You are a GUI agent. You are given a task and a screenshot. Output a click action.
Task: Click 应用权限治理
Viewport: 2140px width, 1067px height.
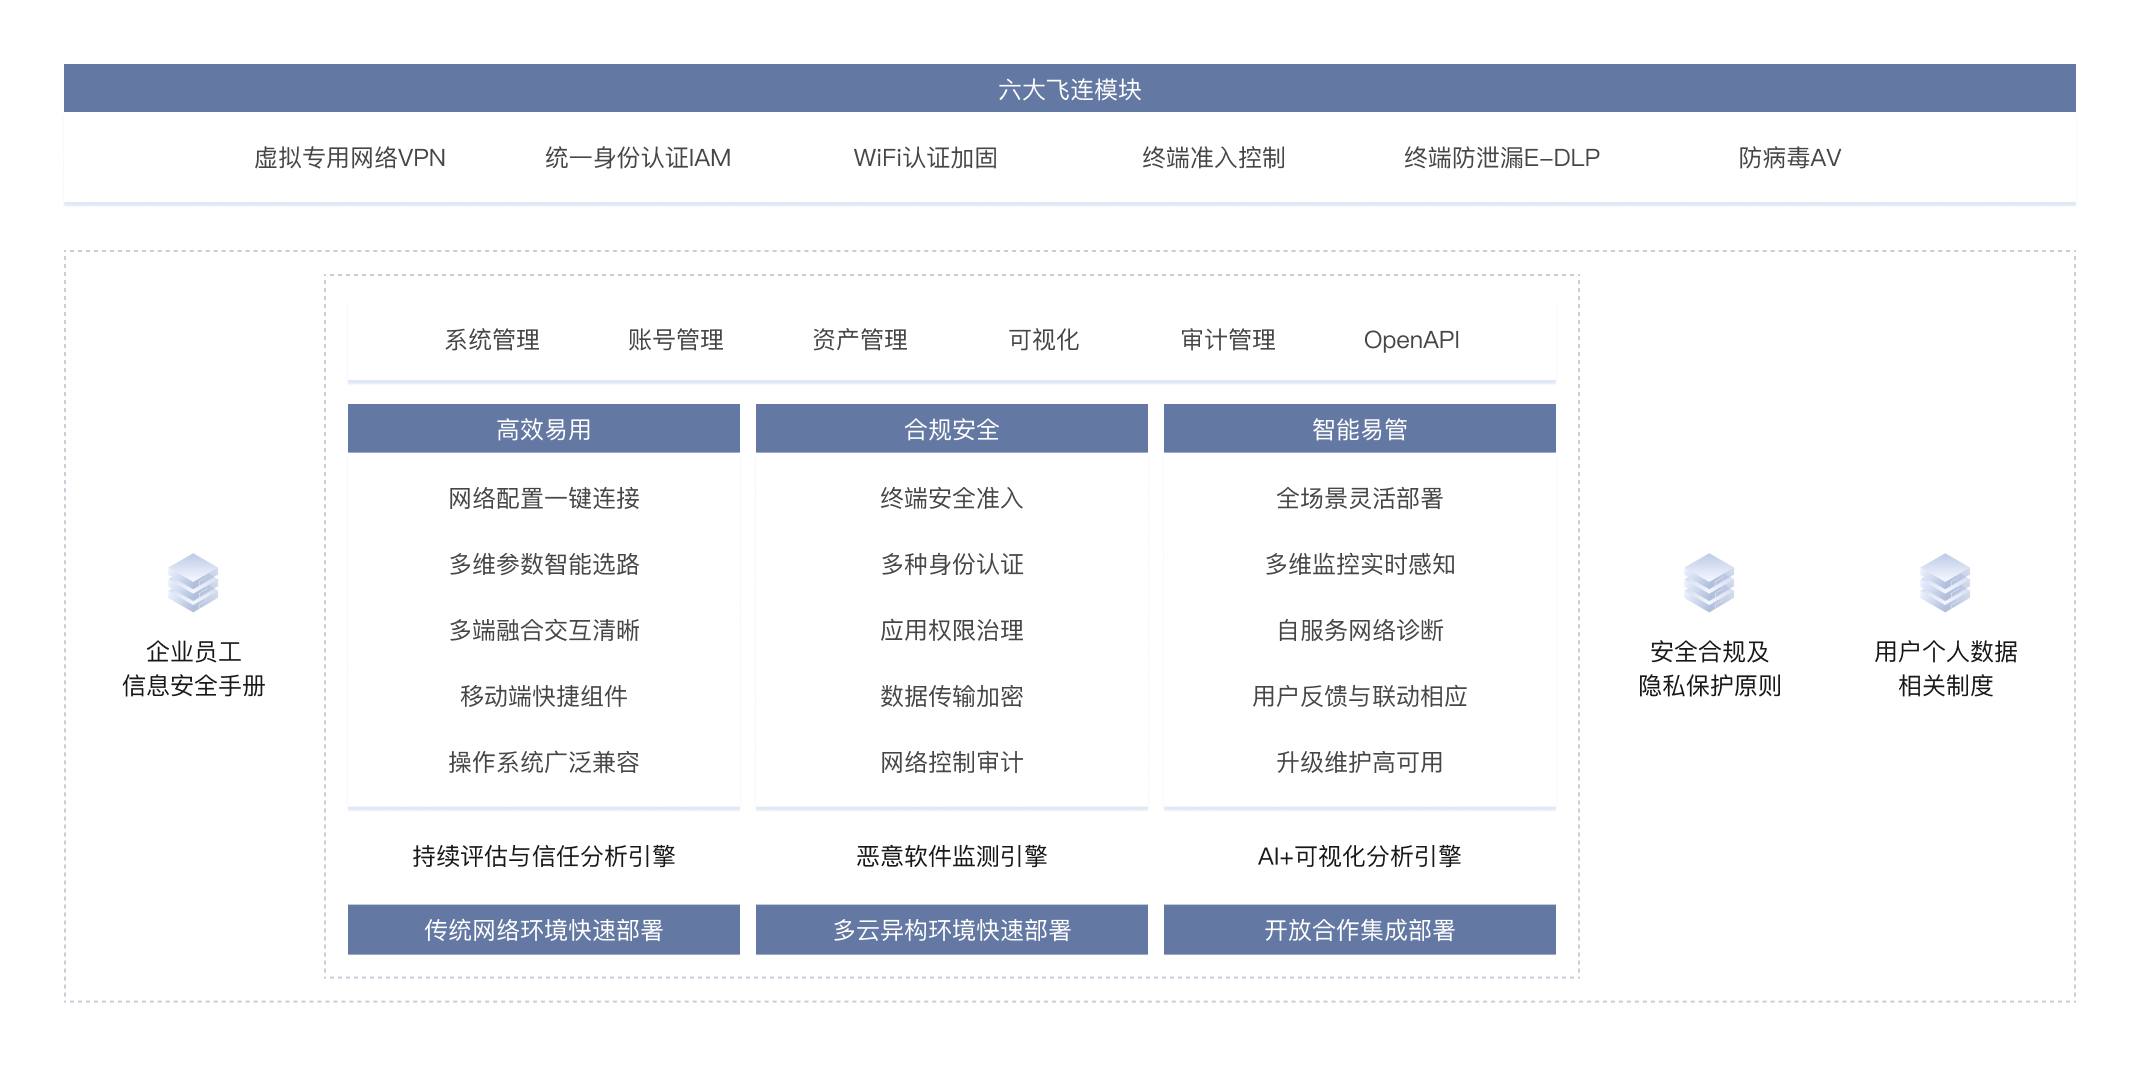click(x=952, y=630)
